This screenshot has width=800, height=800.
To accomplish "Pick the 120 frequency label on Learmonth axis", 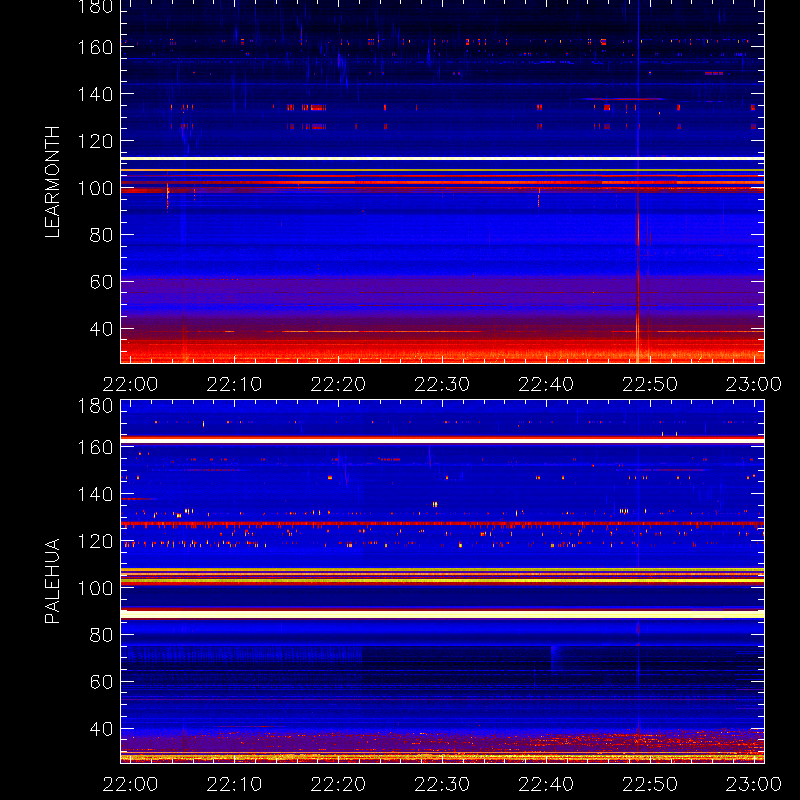I will point(95,141).
